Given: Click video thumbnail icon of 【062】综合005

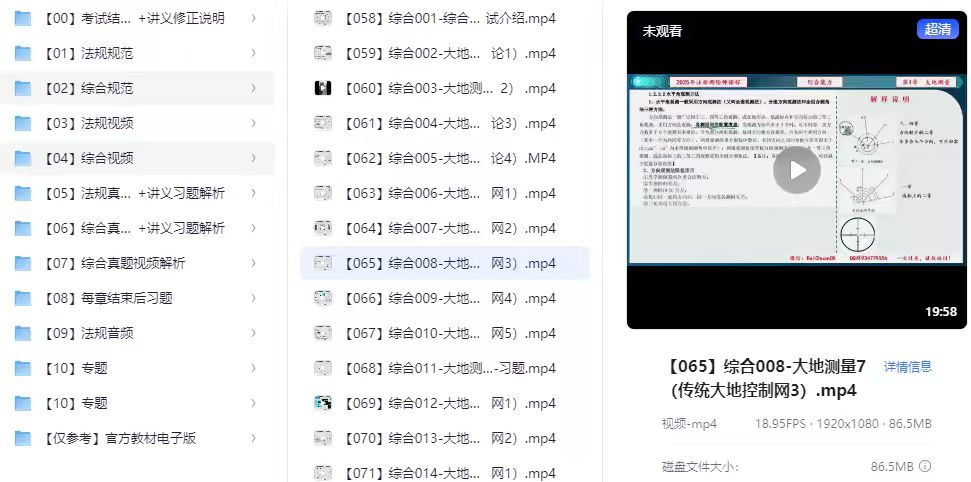Looking at the screenshot, I should point(323,158).
